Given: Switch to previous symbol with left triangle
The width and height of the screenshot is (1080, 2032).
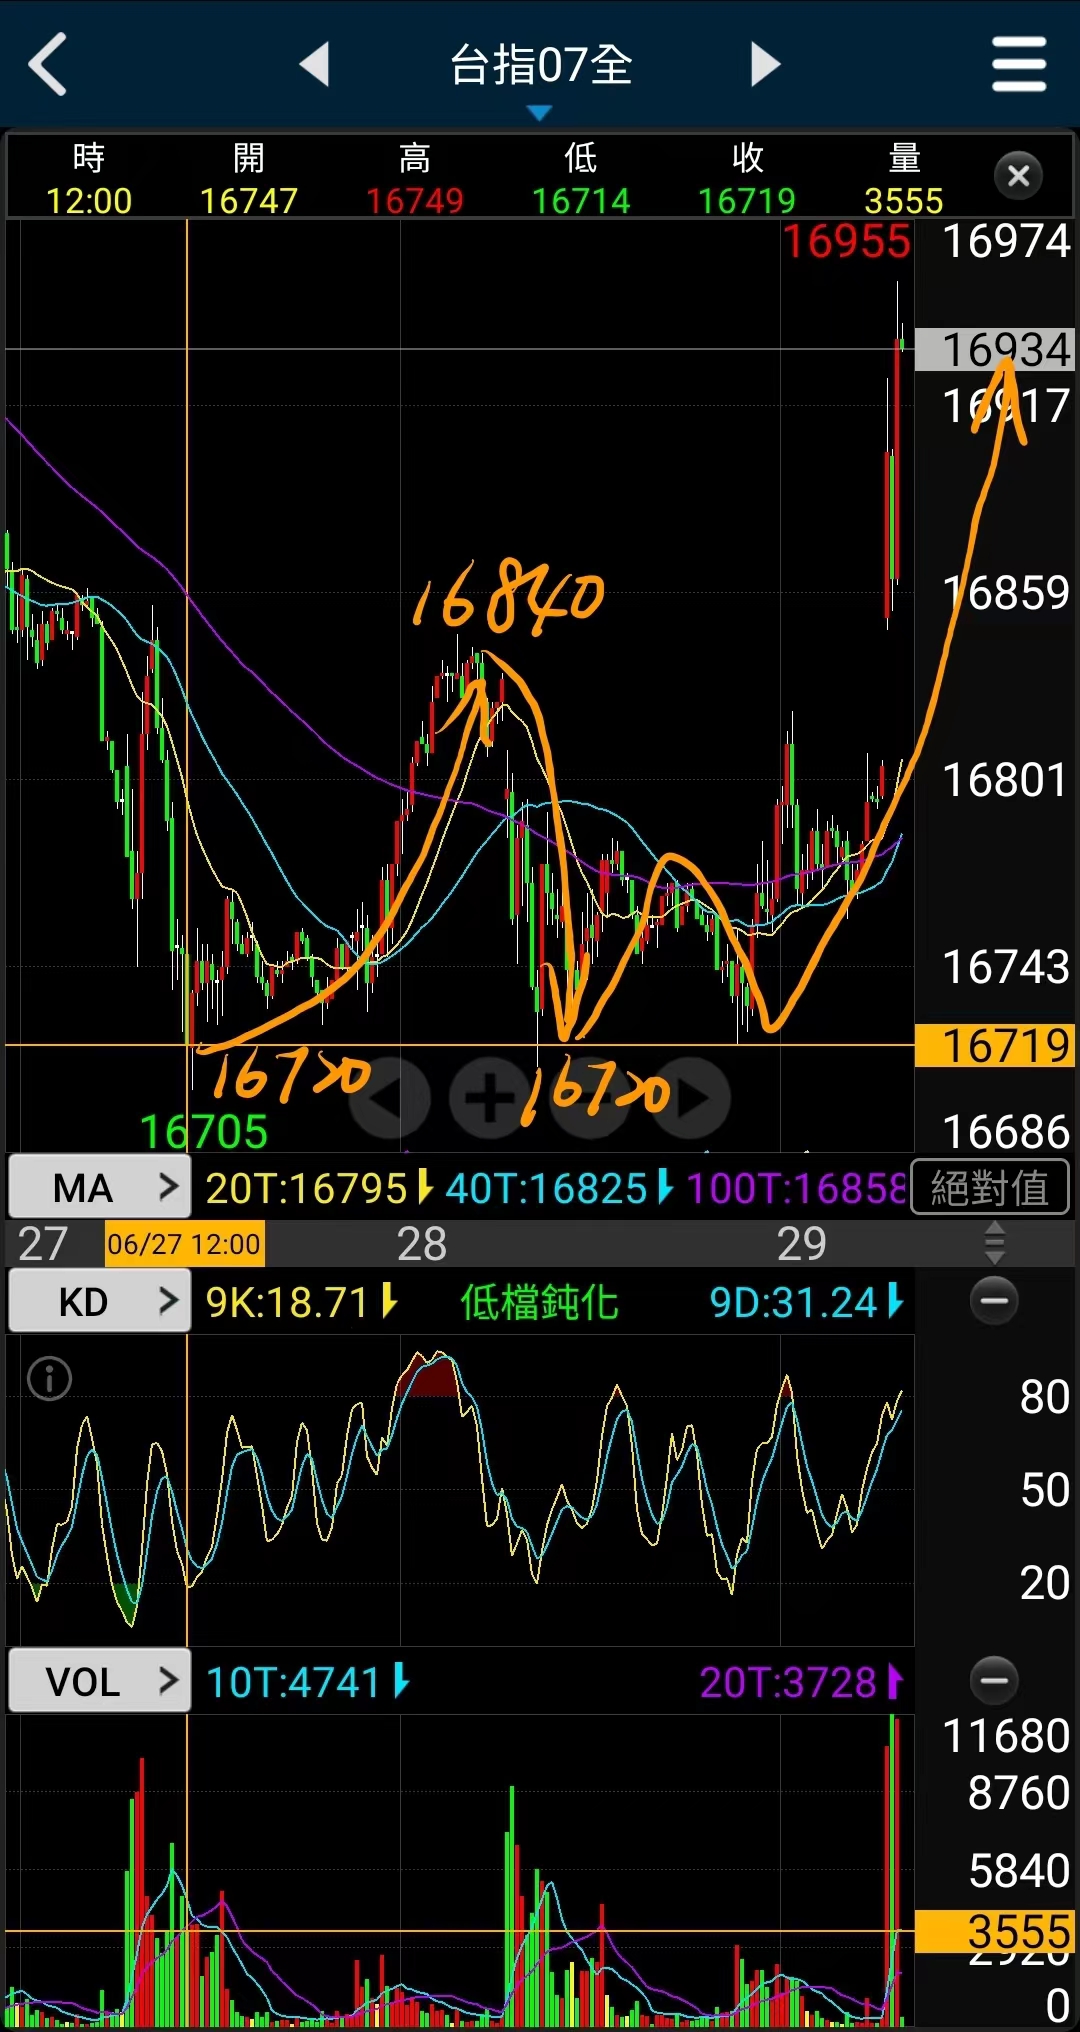Looking at the screenshot, I should click(x=315, y=65).
